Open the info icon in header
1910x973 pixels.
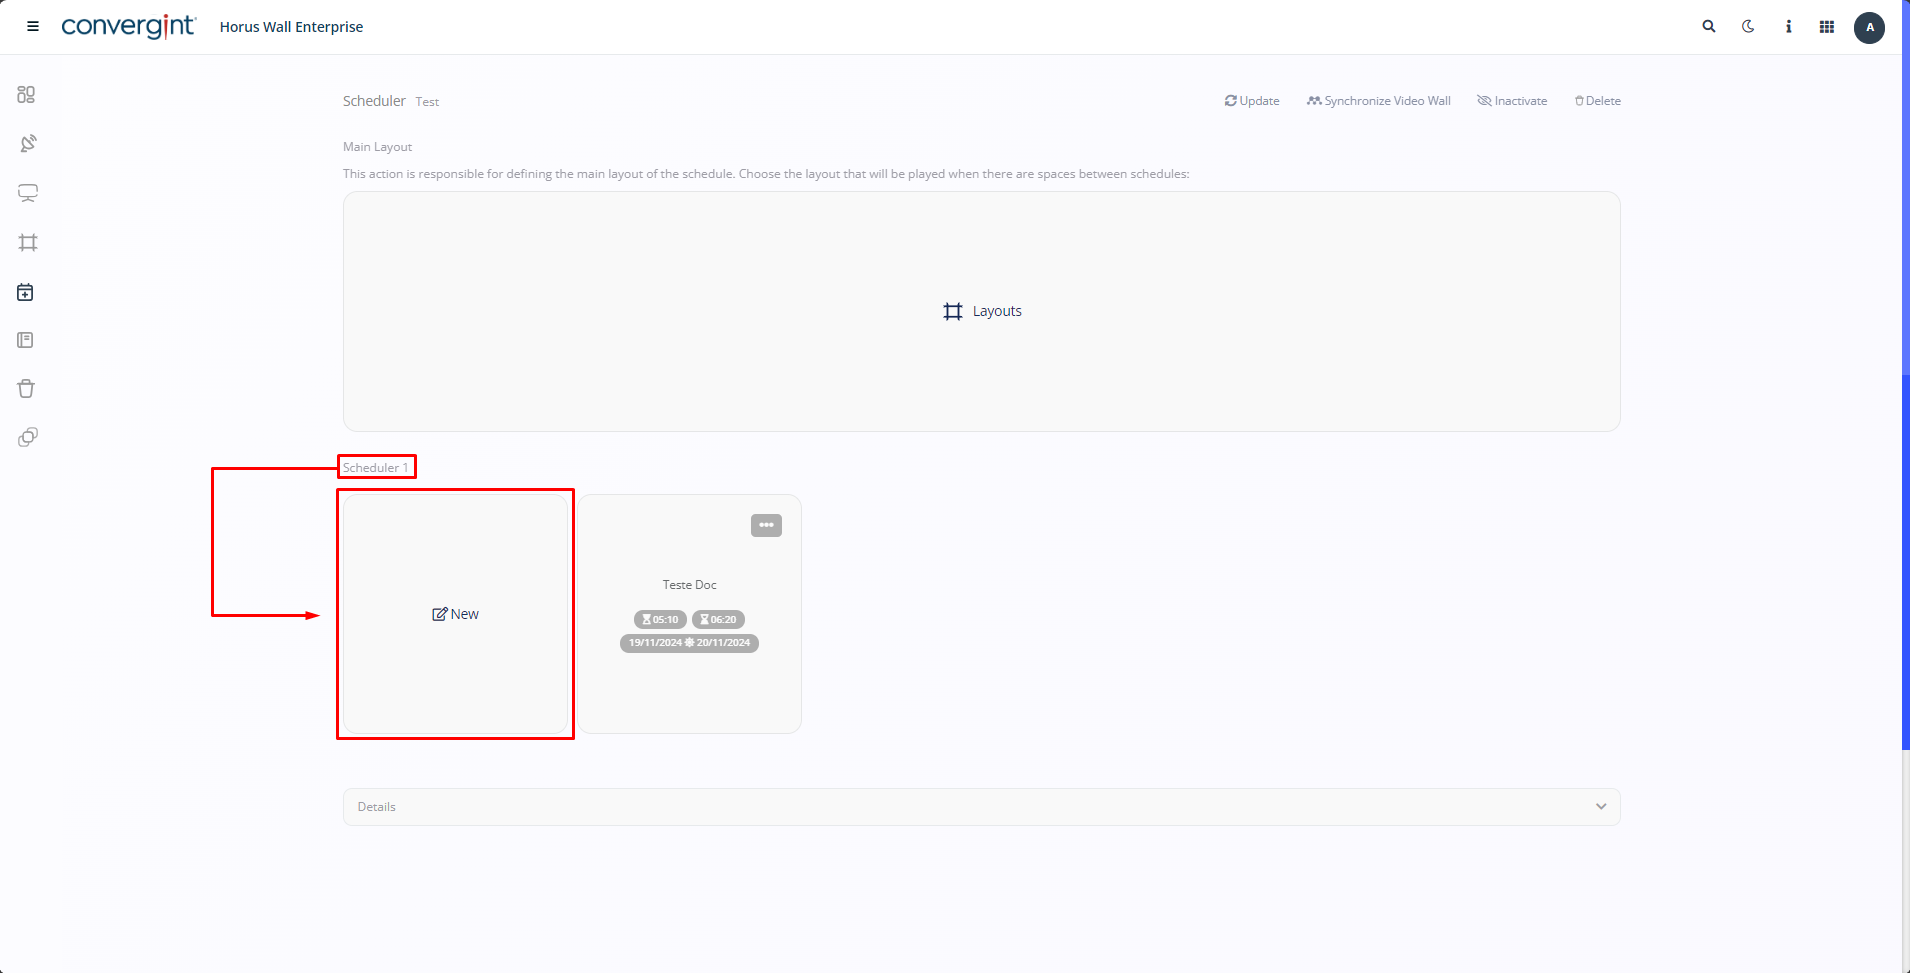[1788, 27]
